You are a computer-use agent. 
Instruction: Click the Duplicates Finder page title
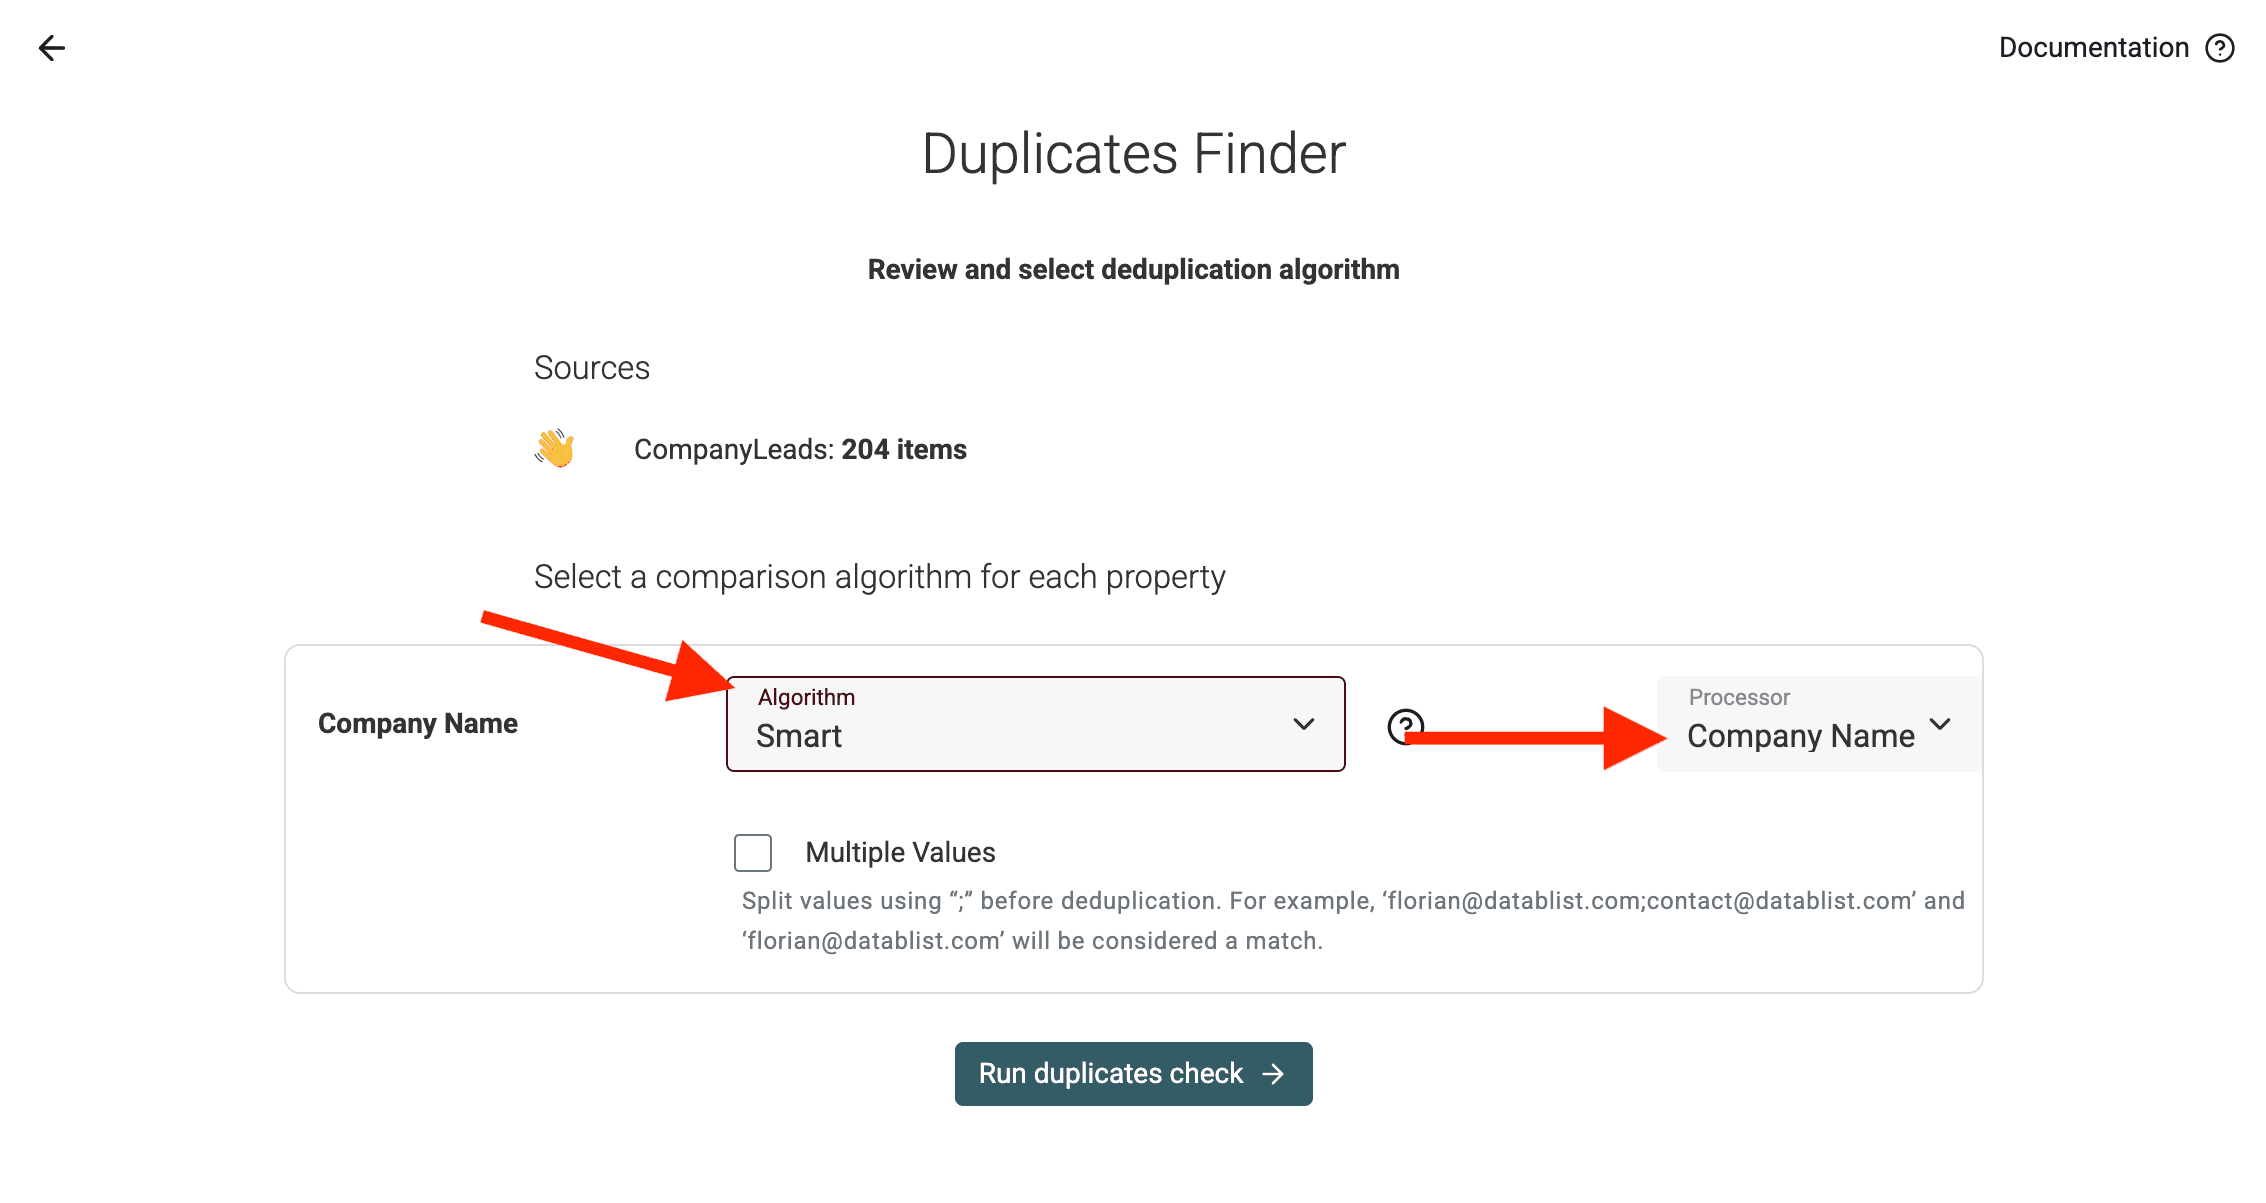(1133, 152)
